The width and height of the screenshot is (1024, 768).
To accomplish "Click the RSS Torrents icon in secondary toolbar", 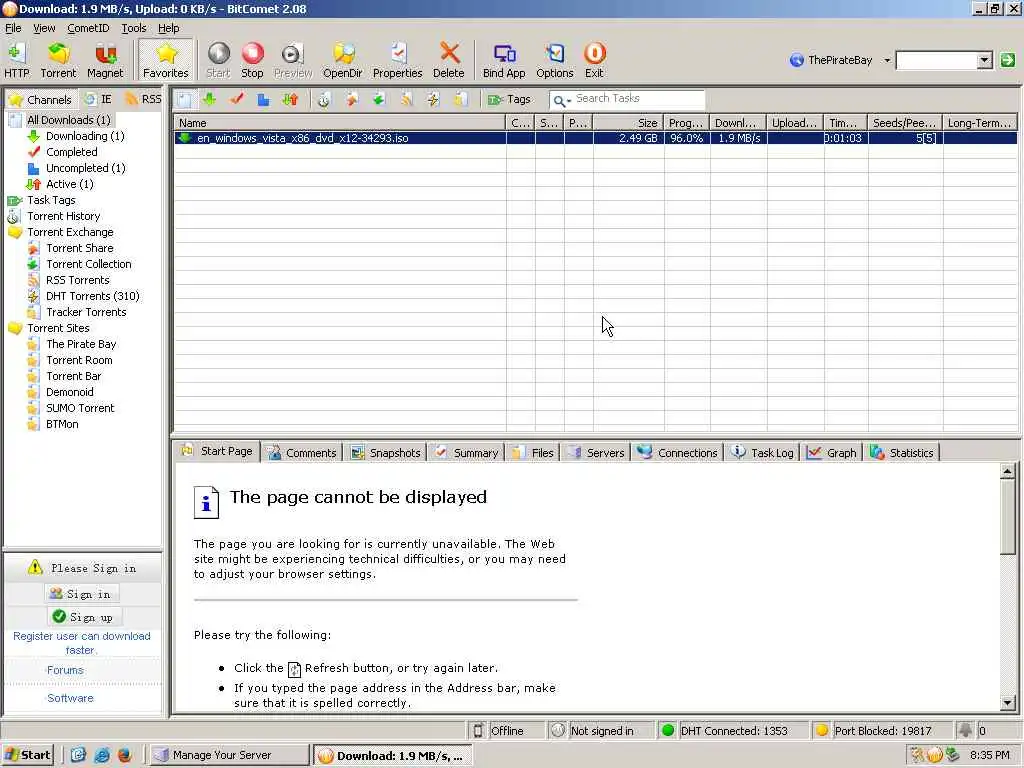I will pos(406,99).
